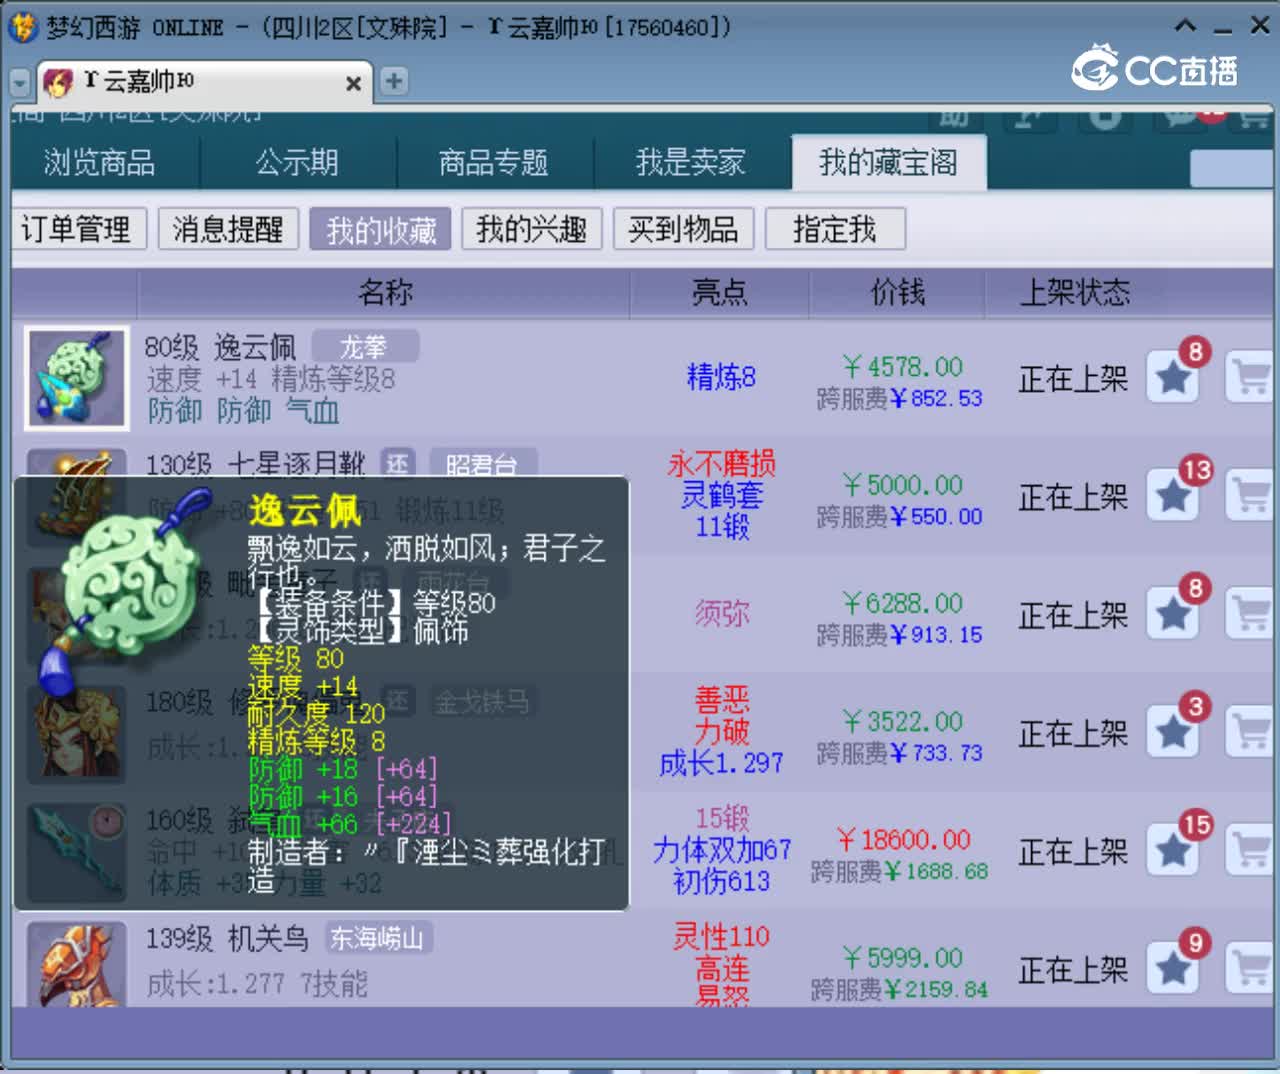Add ￥3522.00 item to shopping cart
This screenshot has width=1280, height=1074.
tap(1250, 732)
